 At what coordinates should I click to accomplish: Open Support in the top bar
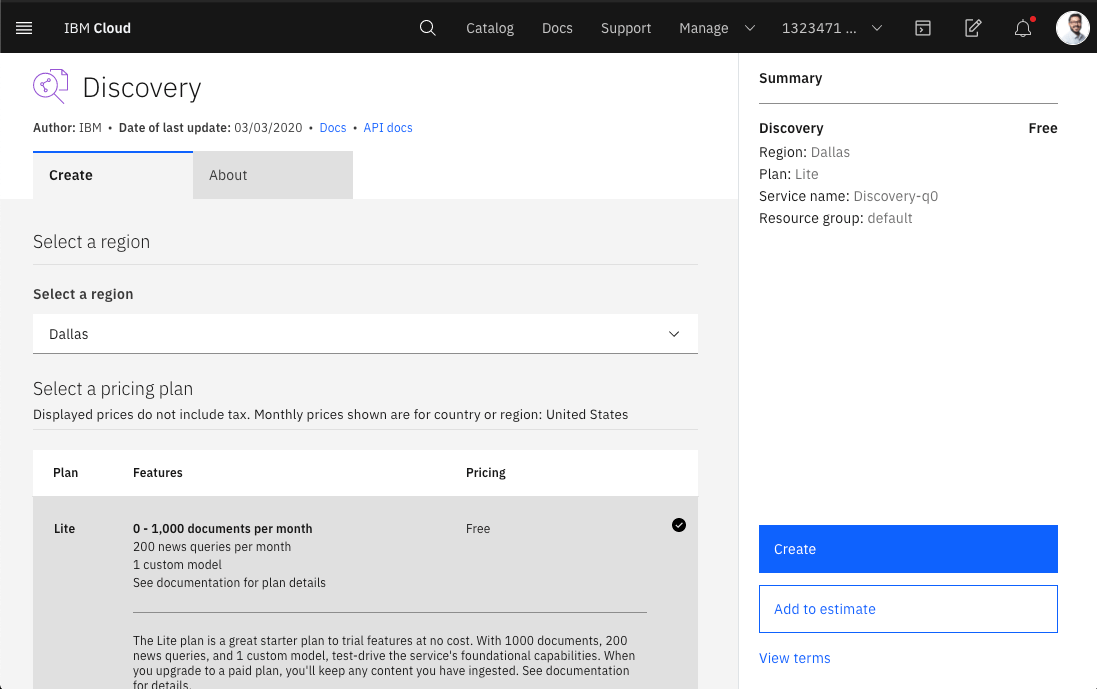625,28
